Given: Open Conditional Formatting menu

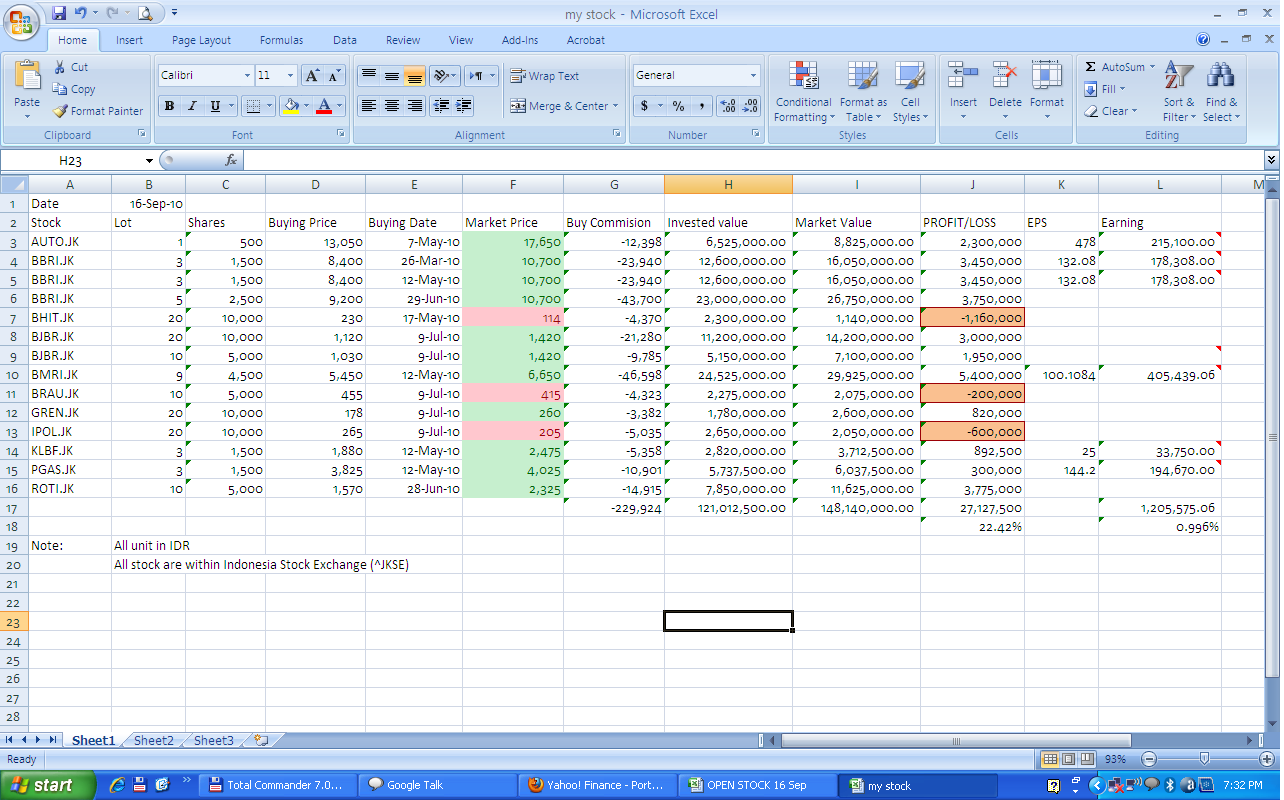Looking at the screenshot, I should click(803, 91).
